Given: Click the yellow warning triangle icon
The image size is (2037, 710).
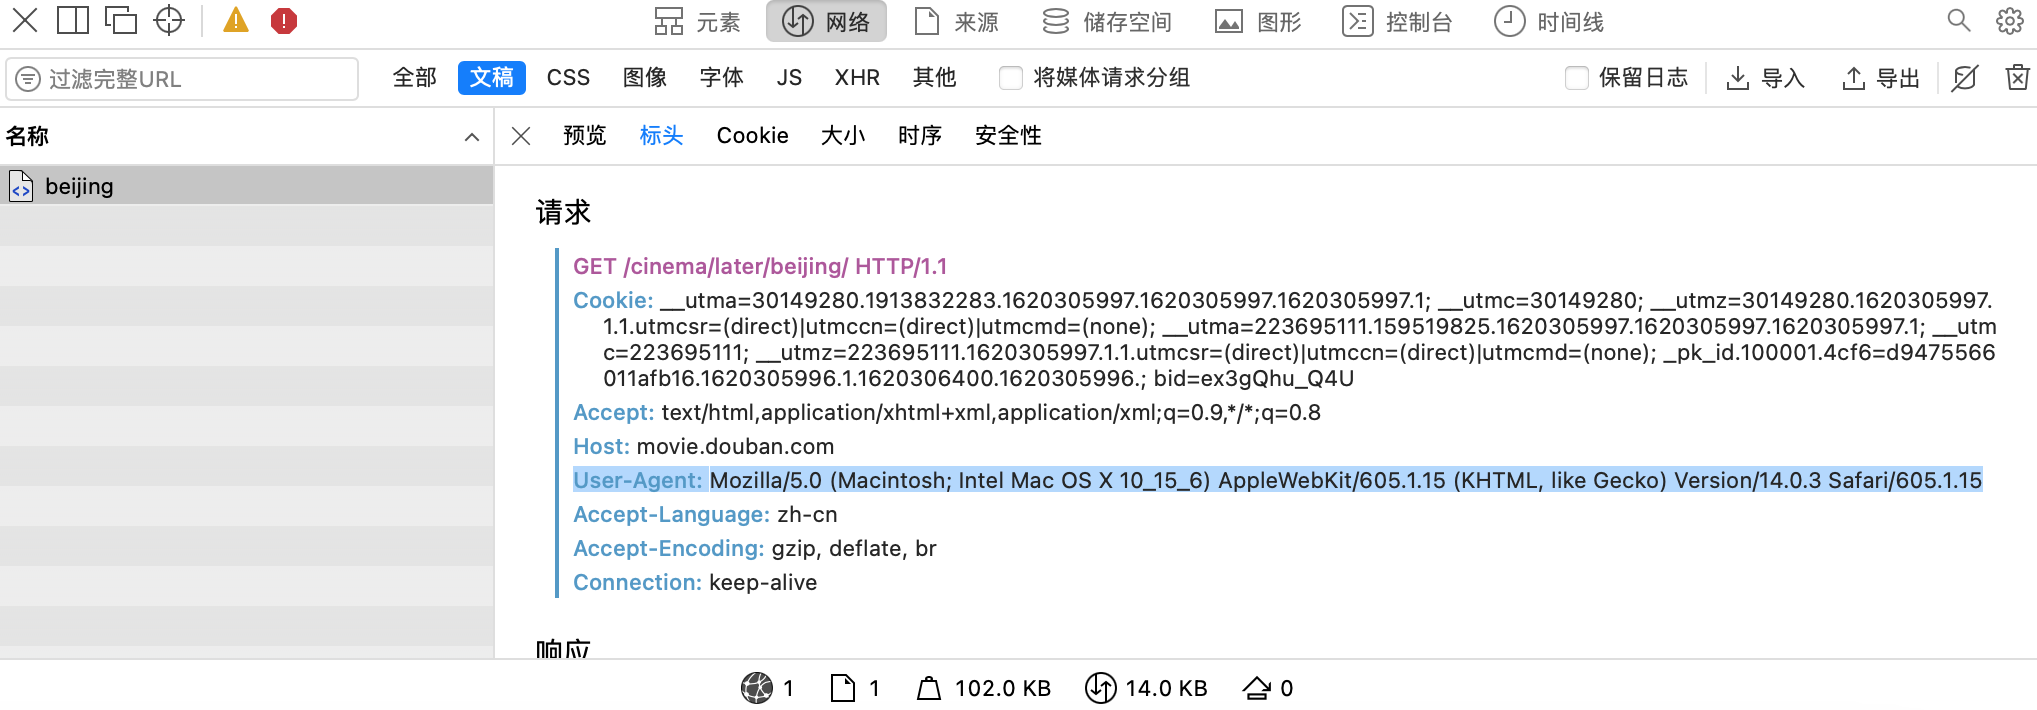Looking at the screenshot, I should point(236,21).
